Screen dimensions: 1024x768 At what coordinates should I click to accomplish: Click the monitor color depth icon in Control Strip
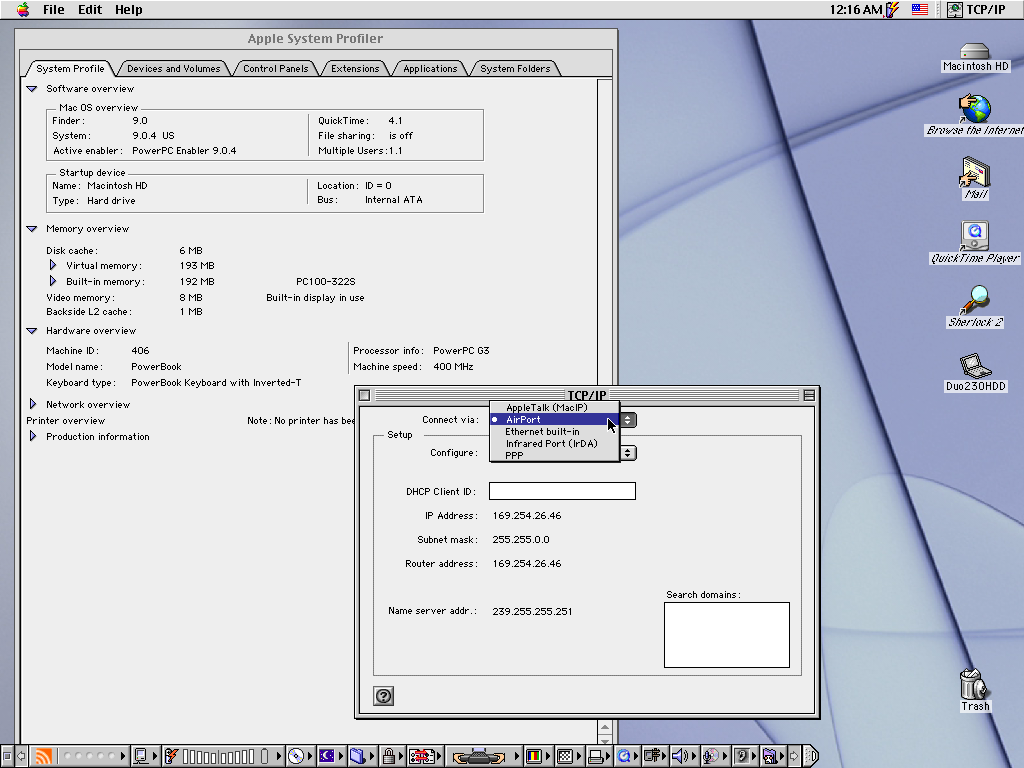[534, 756]
